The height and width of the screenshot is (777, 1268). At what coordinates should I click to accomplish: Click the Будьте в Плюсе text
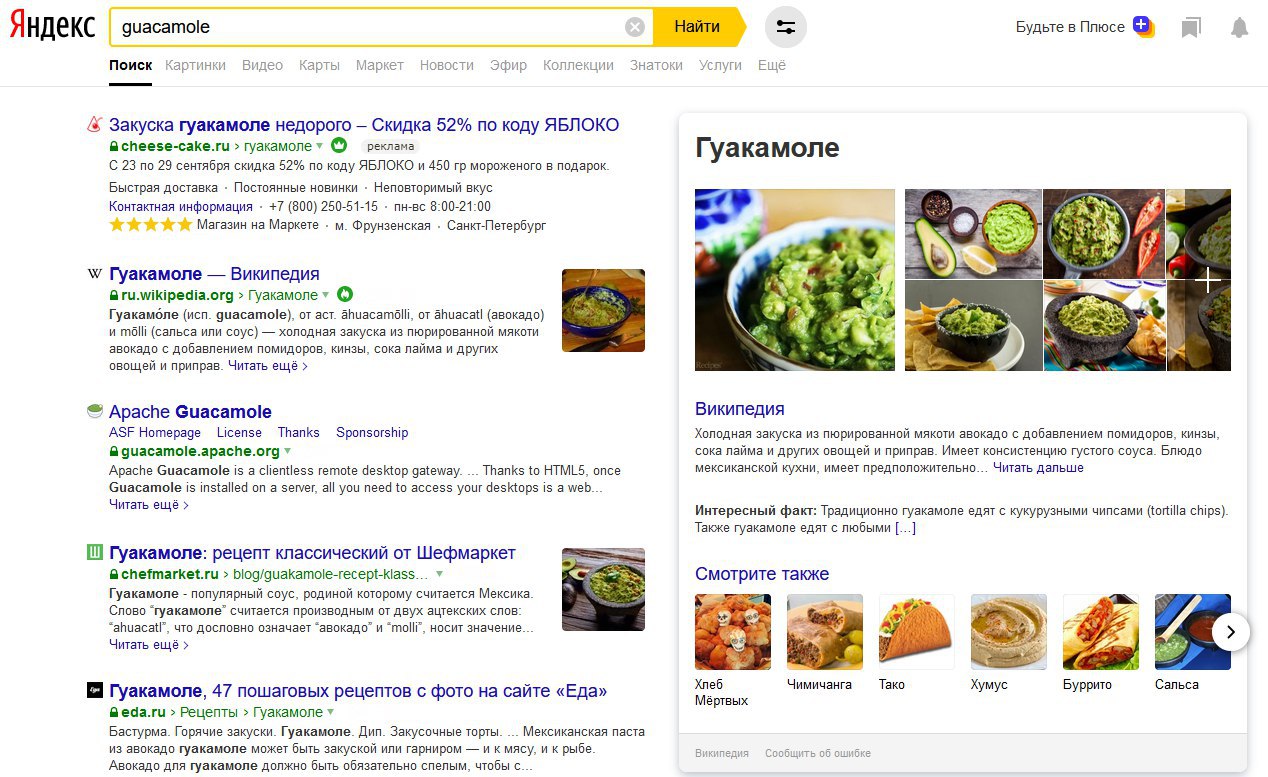coord(1070,27)
